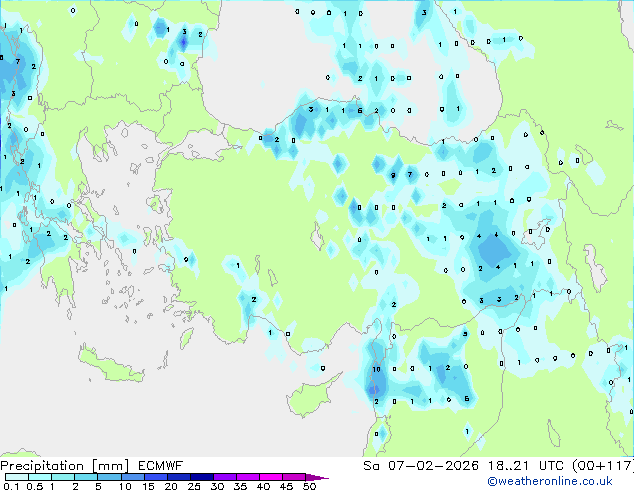This screenshot has width=634, height=490.
Task: Click the "45" legend scale label
Action: click(x=286, y=486)
